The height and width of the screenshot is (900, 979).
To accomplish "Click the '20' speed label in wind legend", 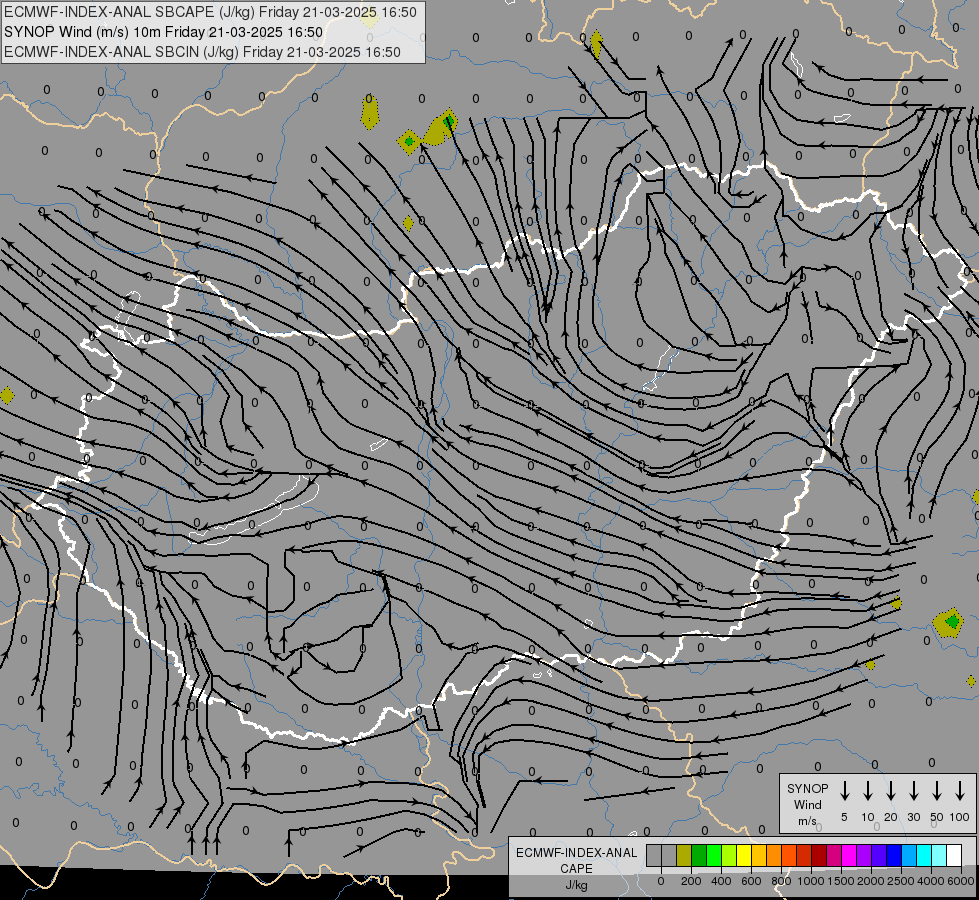I will 891,817.
